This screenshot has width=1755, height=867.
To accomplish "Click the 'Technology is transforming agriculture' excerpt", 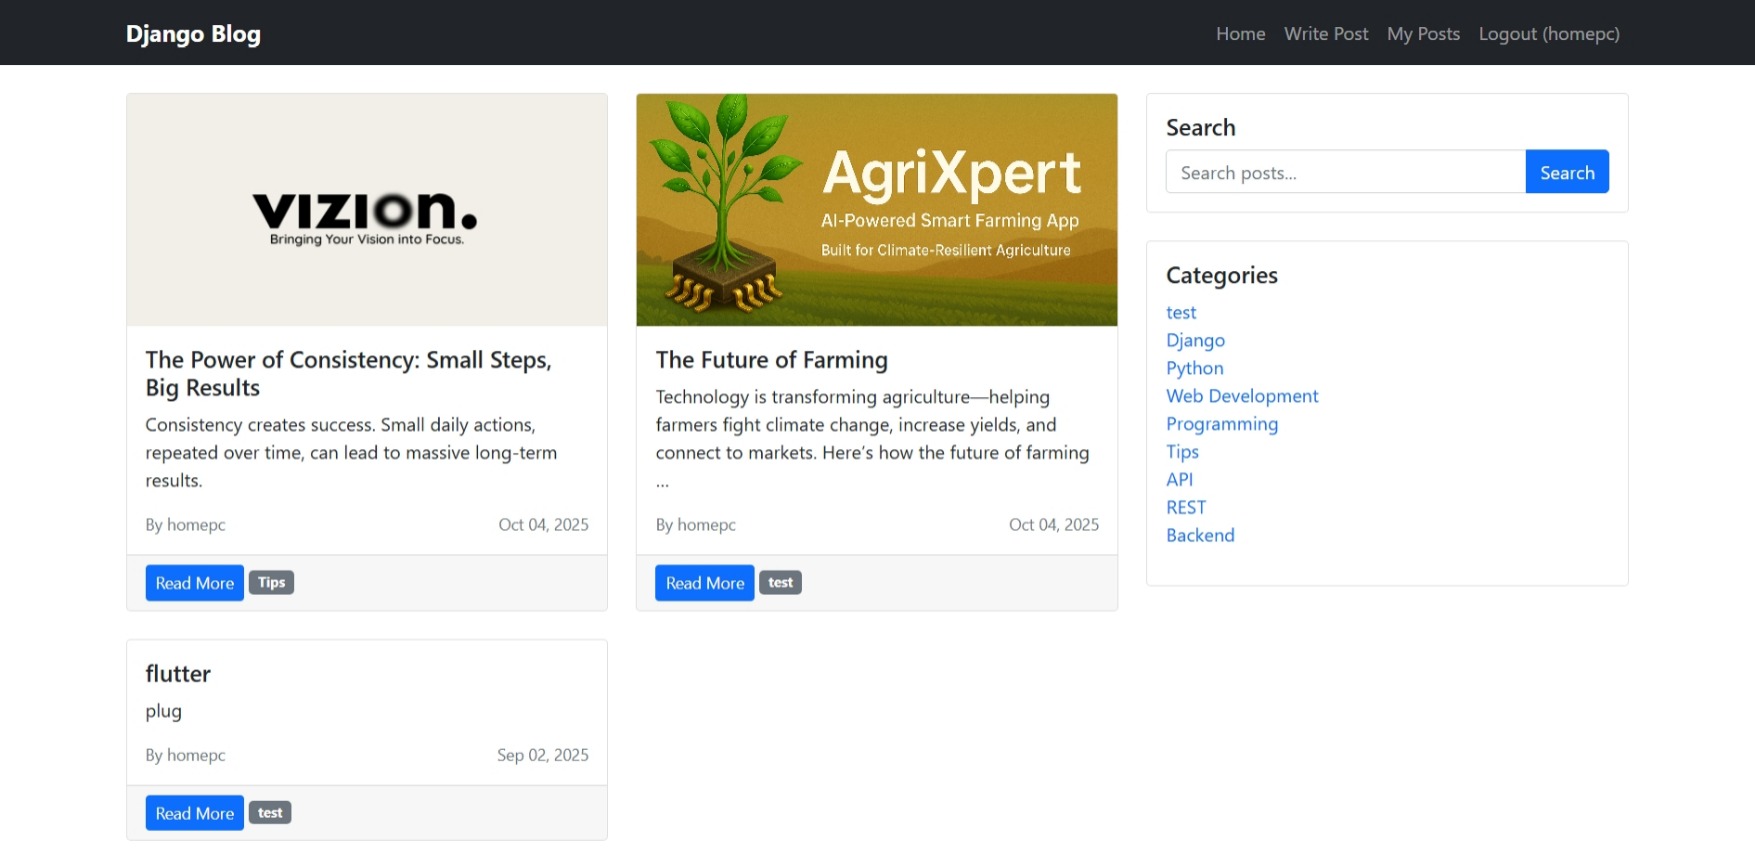I will tap(872, 439).
